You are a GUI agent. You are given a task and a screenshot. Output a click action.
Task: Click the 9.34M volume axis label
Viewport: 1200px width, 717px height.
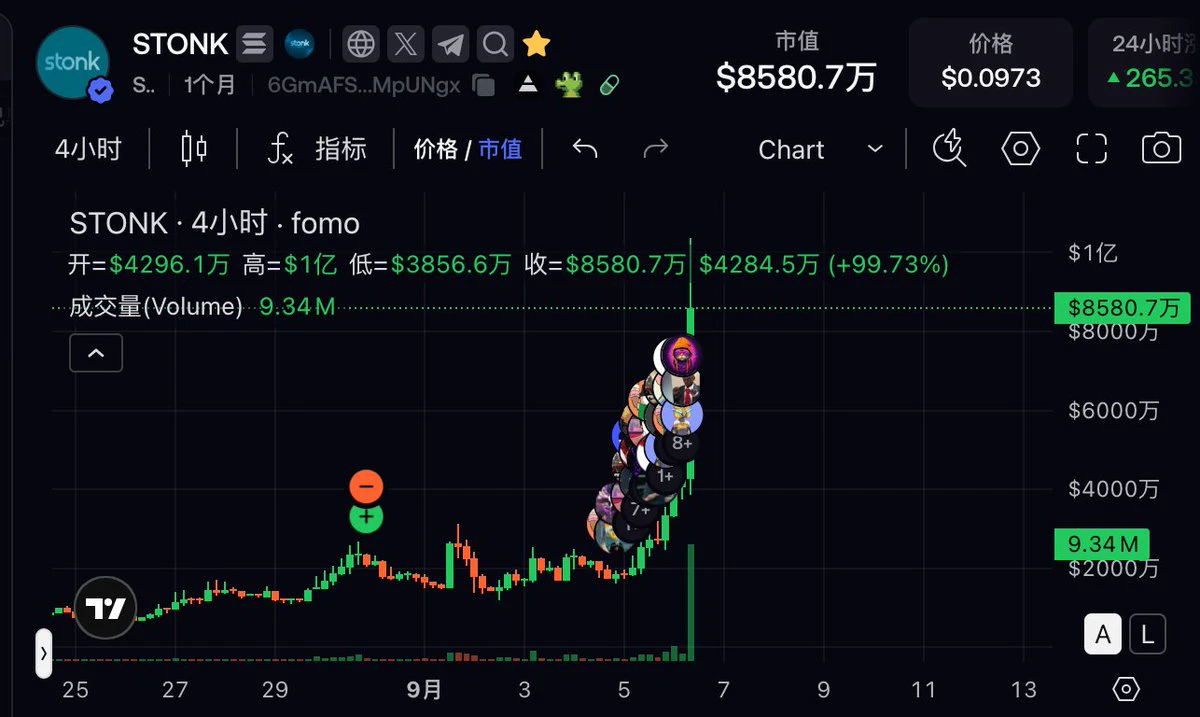click(1102, 544)
